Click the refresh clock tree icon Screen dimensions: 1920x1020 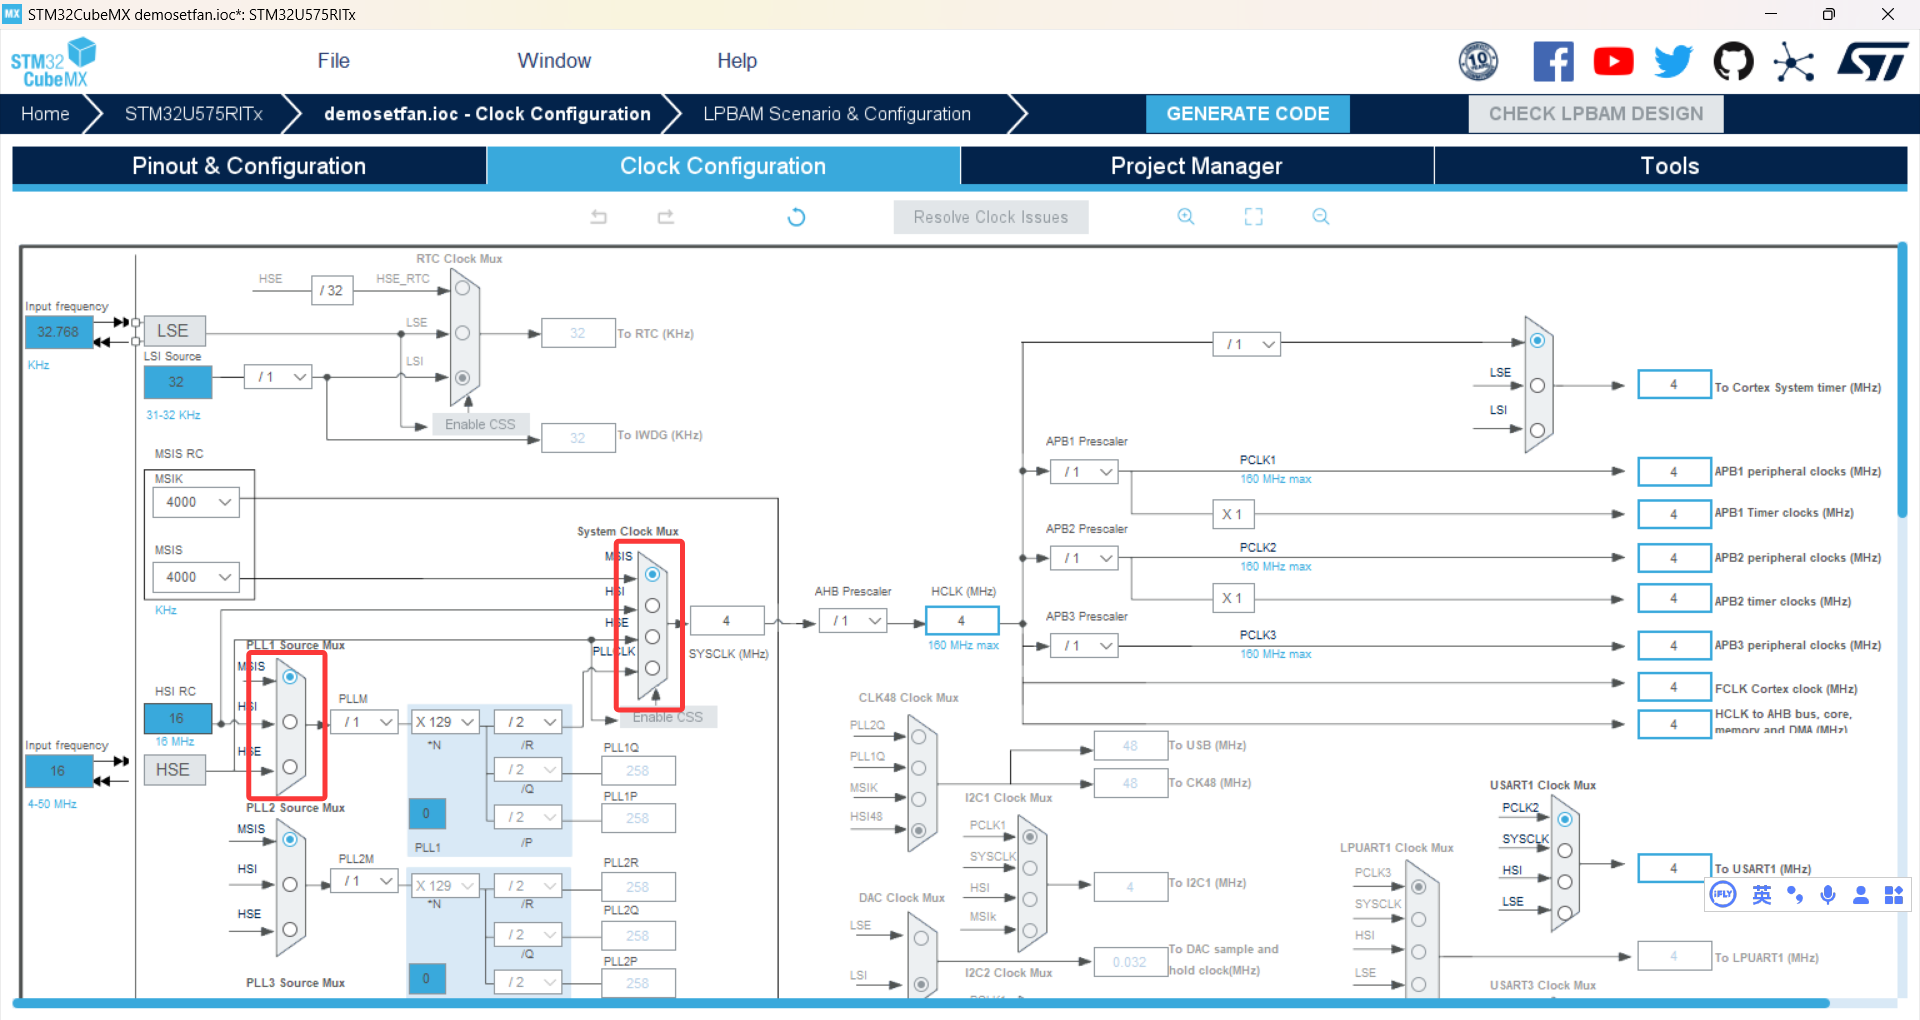[x=796, y=217]
